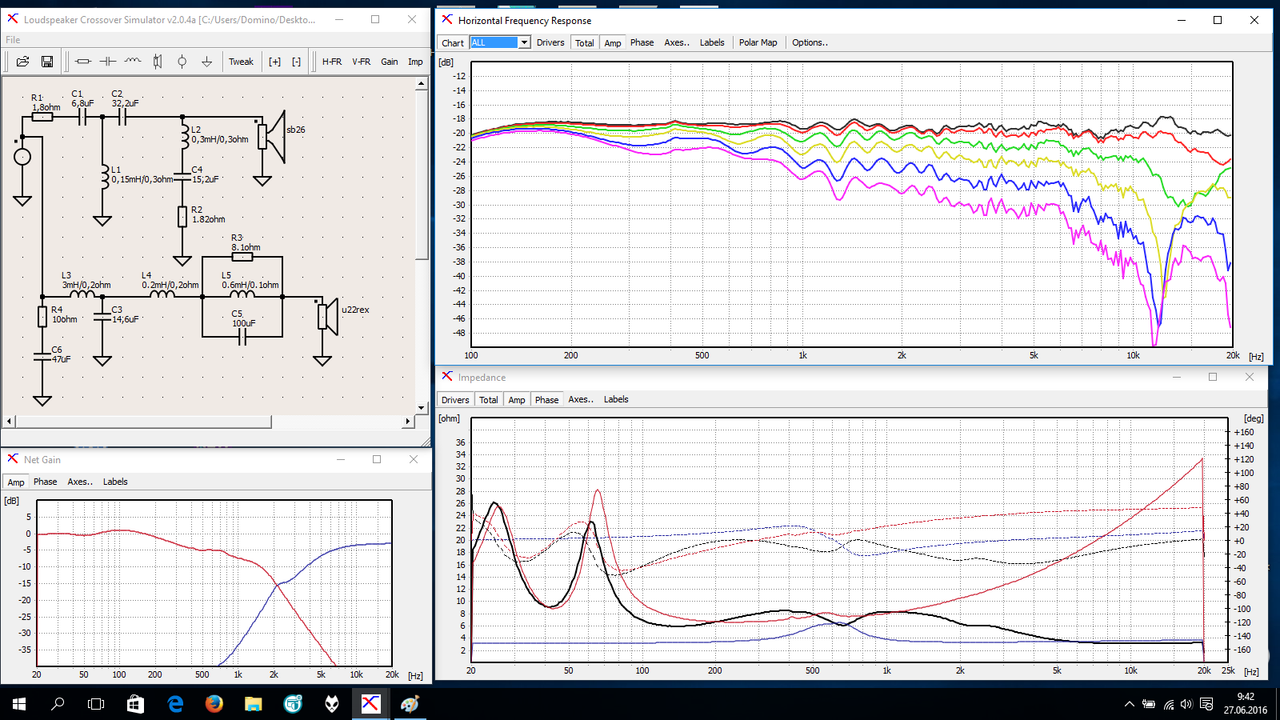Save the project with the floppy disk icon
1280x720 pixels.
pos(47,61)
